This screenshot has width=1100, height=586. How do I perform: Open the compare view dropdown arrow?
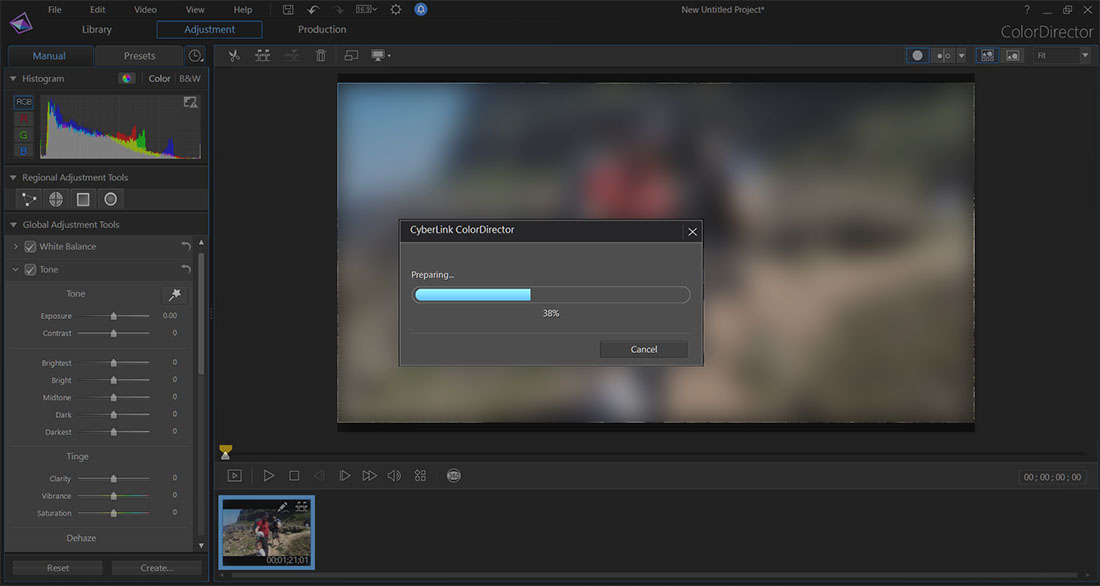pos(961,55)
